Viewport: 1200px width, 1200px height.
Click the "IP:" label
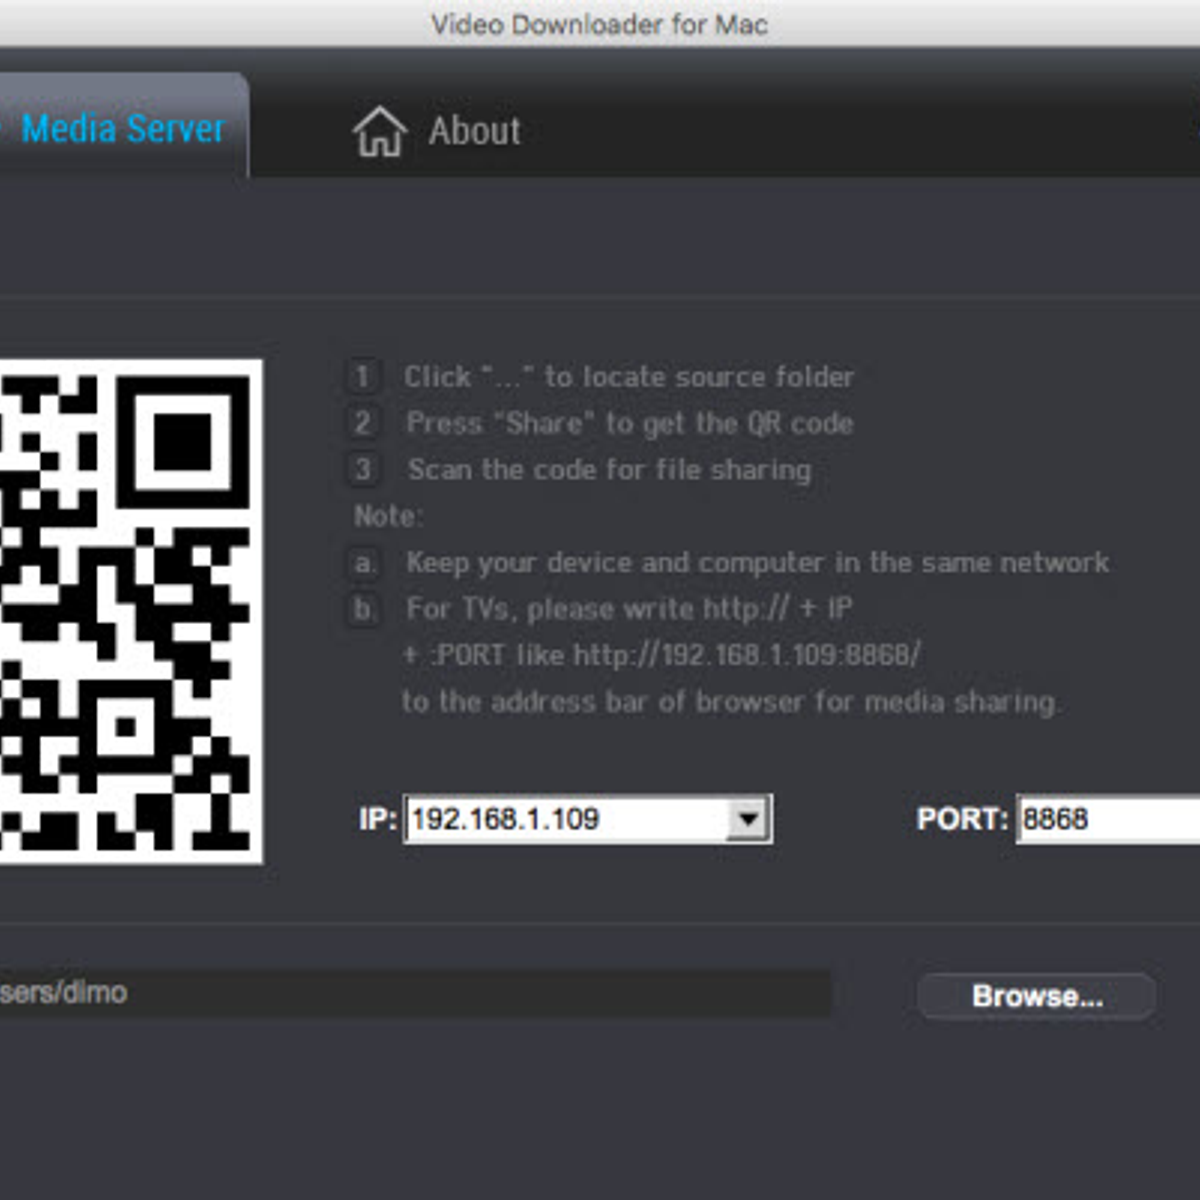pyautogui.click(x=378, y=820)
